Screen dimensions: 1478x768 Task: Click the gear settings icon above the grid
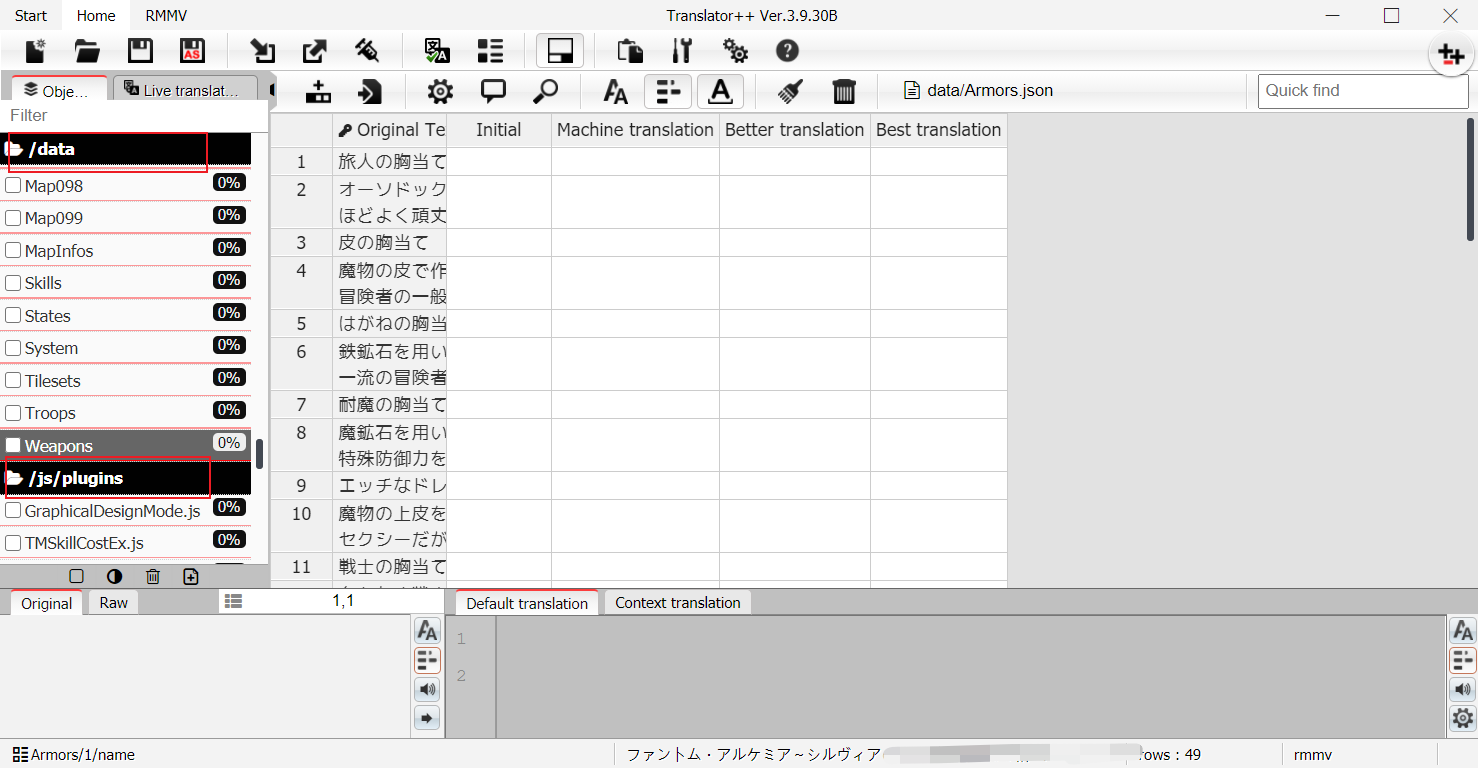[439, 91]
